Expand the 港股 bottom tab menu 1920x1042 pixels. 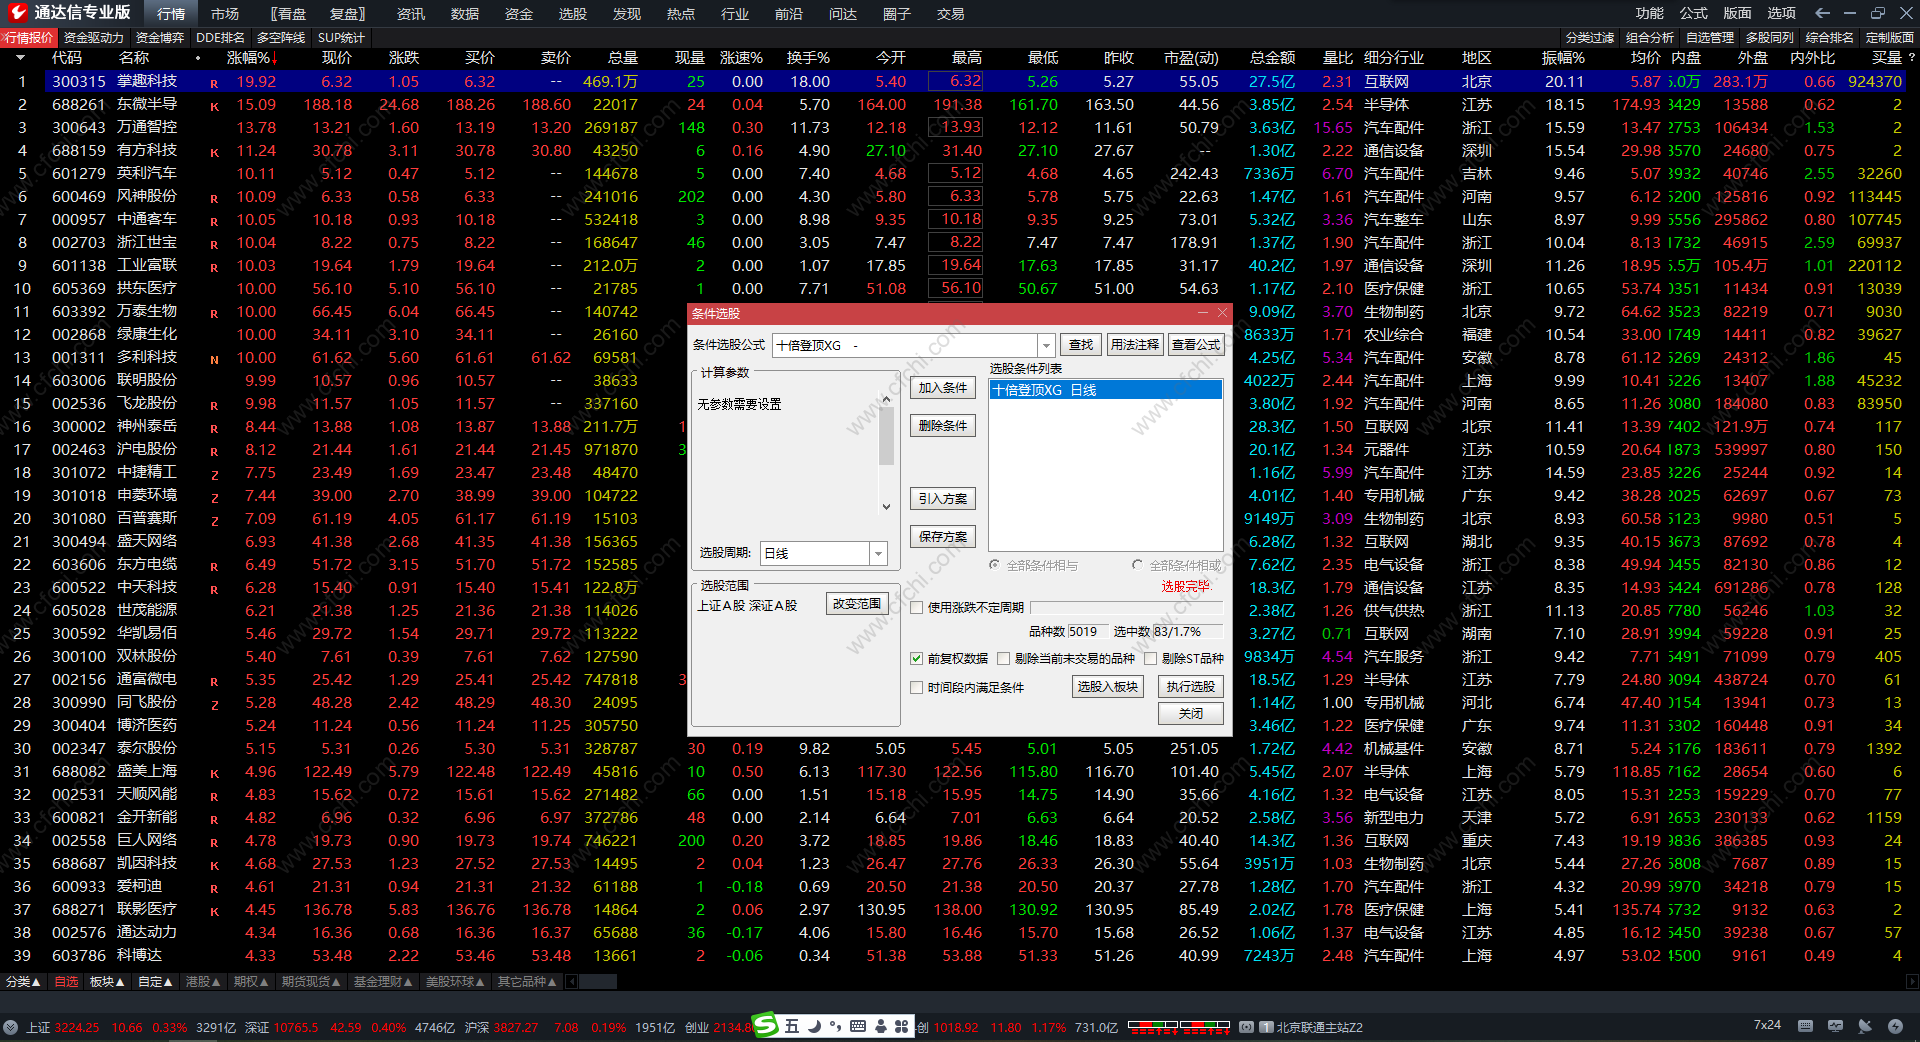point(202,982)
